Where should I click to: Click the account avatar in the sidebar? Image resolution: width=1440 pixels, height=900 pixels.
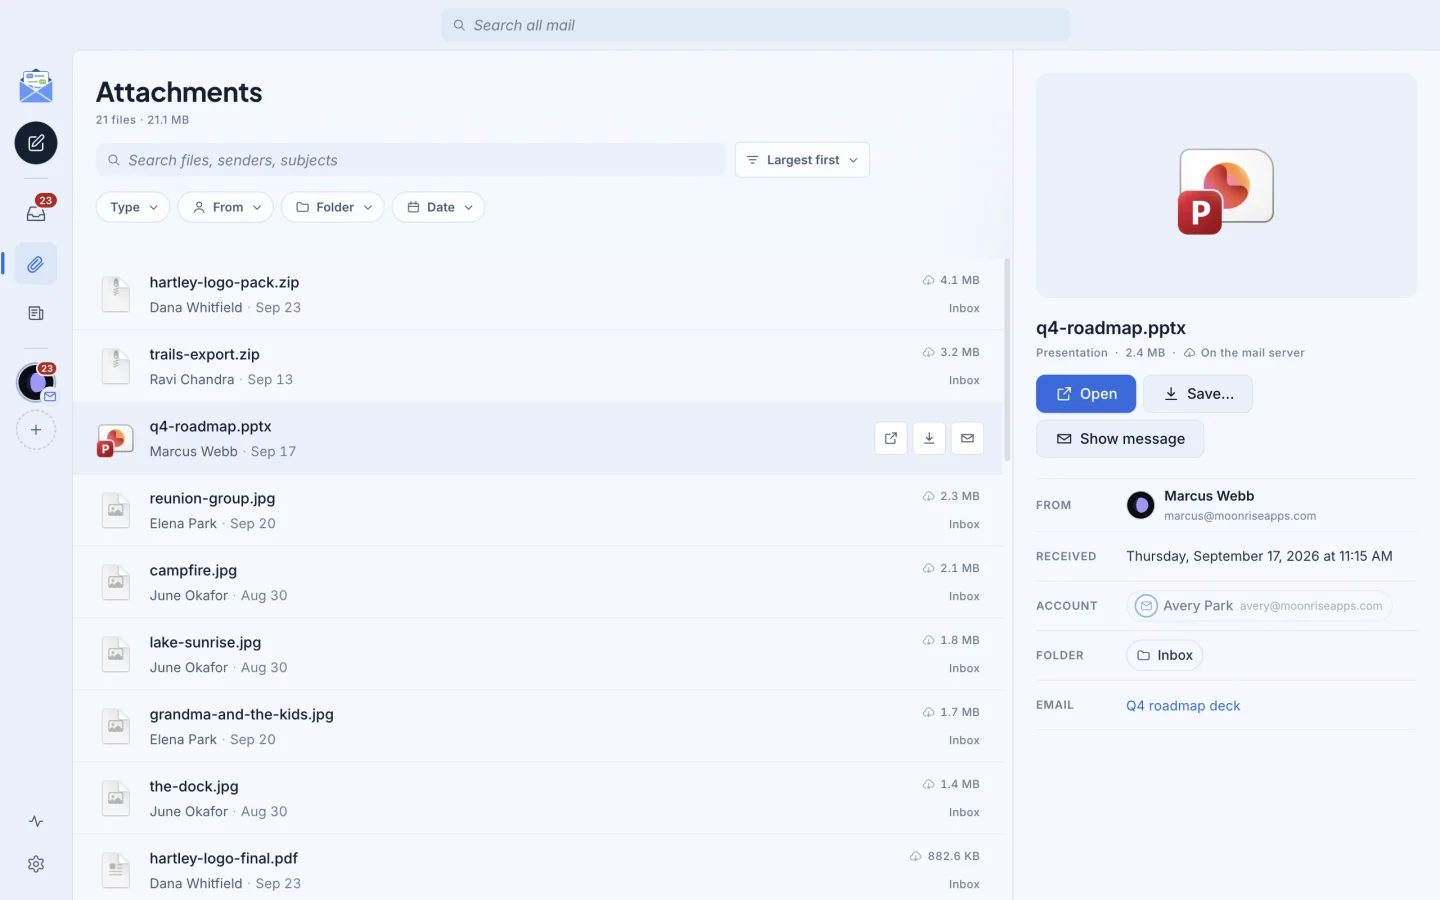(x=36, y=382)
